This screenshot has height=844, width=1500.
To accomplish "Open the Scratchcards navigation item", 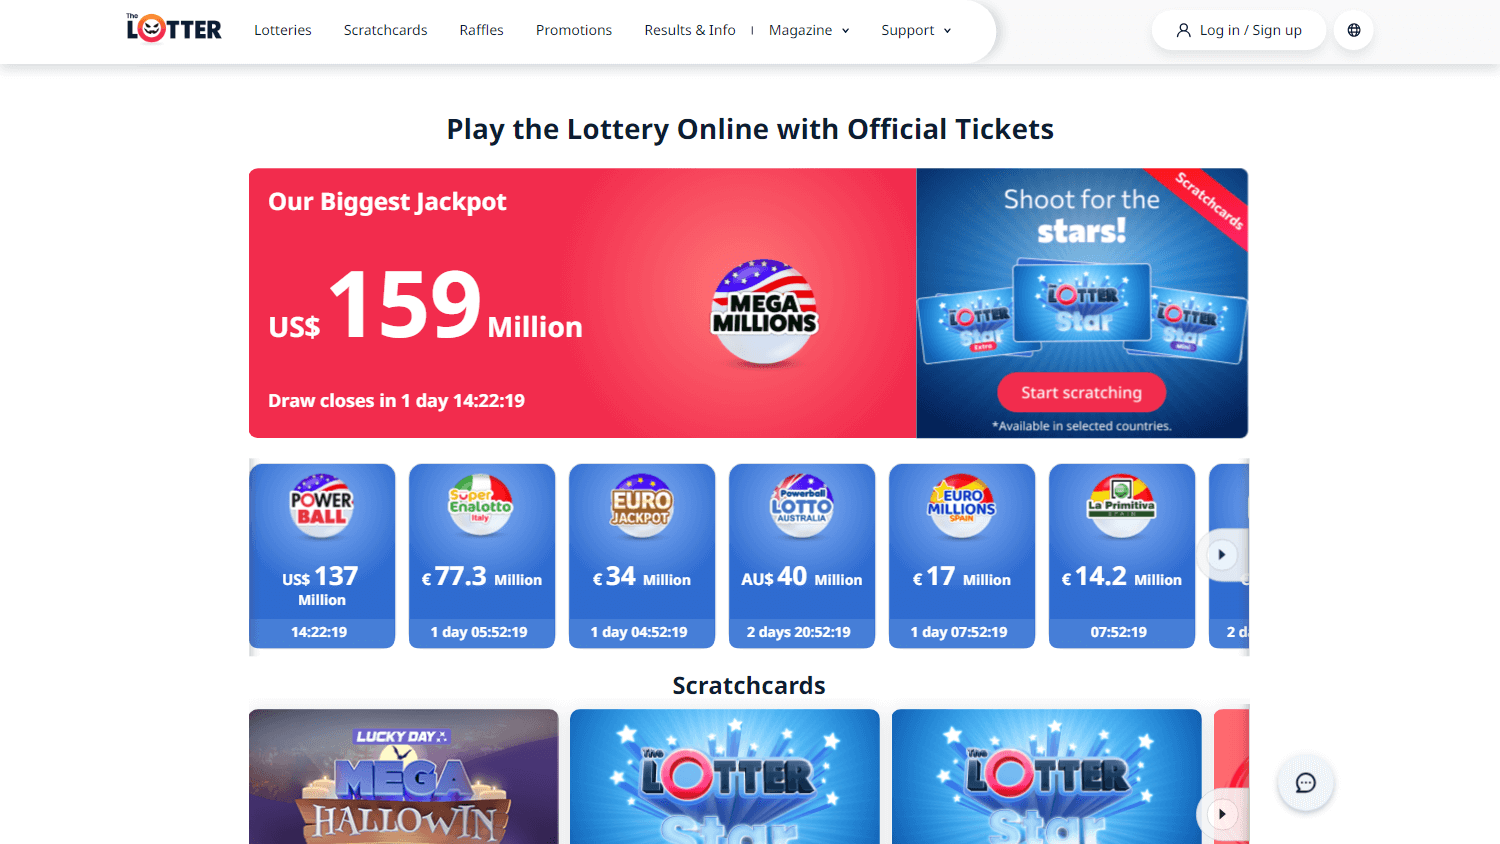I will 386,30.
